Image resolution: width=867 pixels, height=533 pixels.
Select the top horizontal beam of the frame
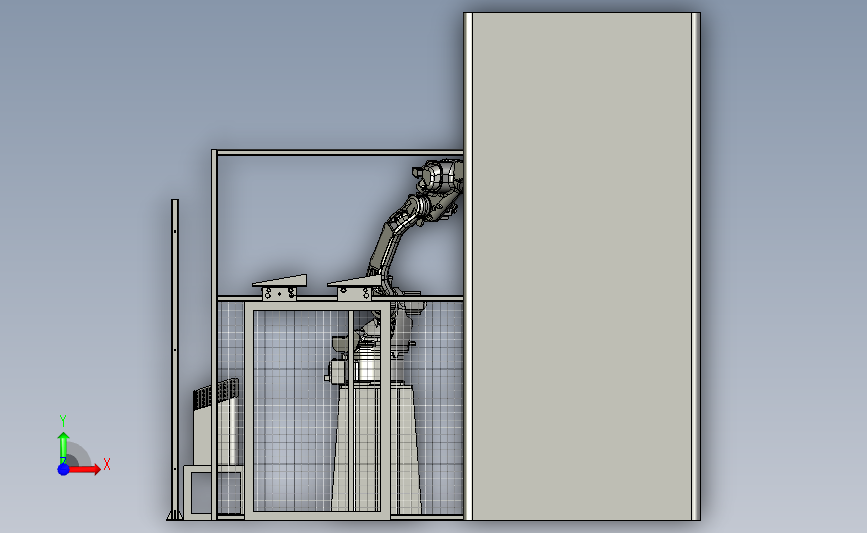pos(338,153)
